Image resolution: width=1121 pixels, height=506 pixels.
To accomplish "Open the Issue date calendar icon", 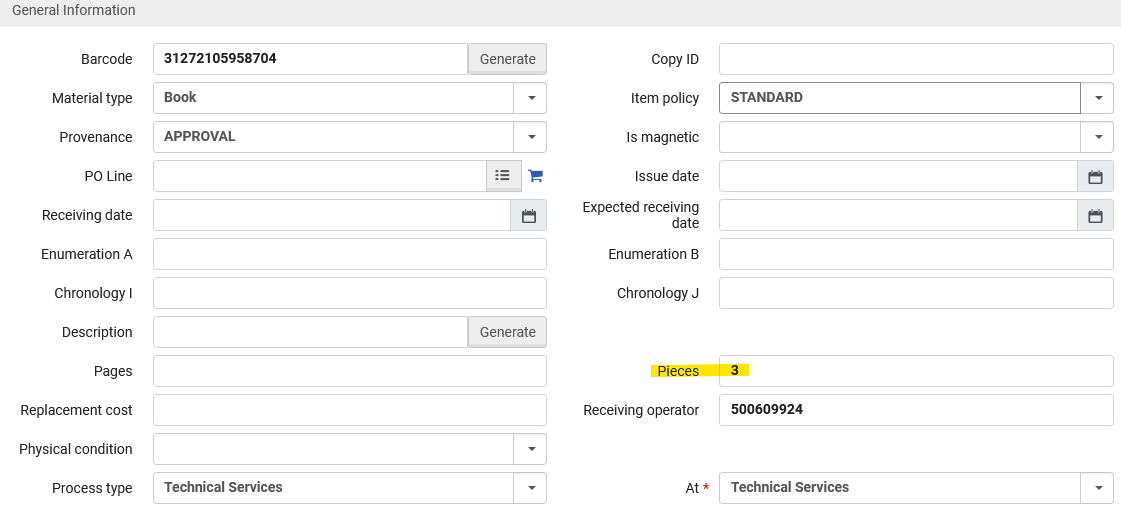I will 1095,176.
